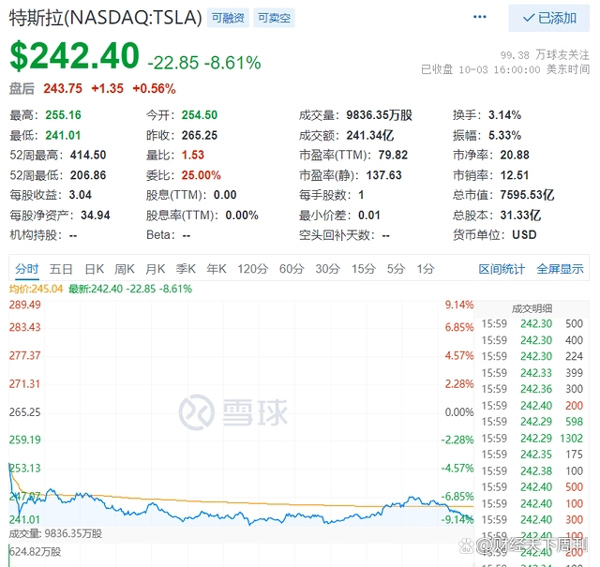Viewport: 600px width, 567px height.
Task: Click the intraday price line chart
Action: click(241, 413)
